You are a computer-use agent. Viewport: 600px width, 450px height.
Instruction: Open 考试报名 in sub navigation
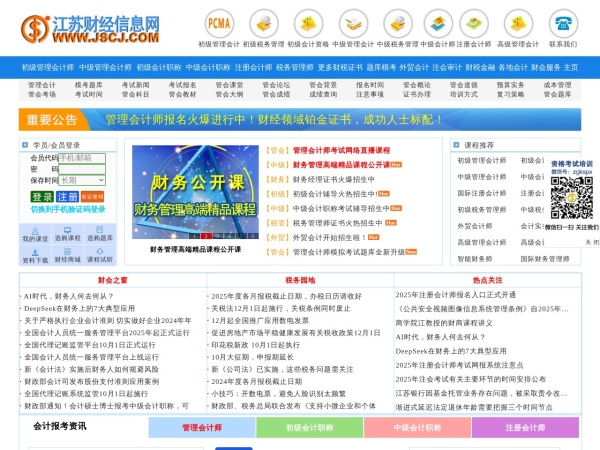183,85
